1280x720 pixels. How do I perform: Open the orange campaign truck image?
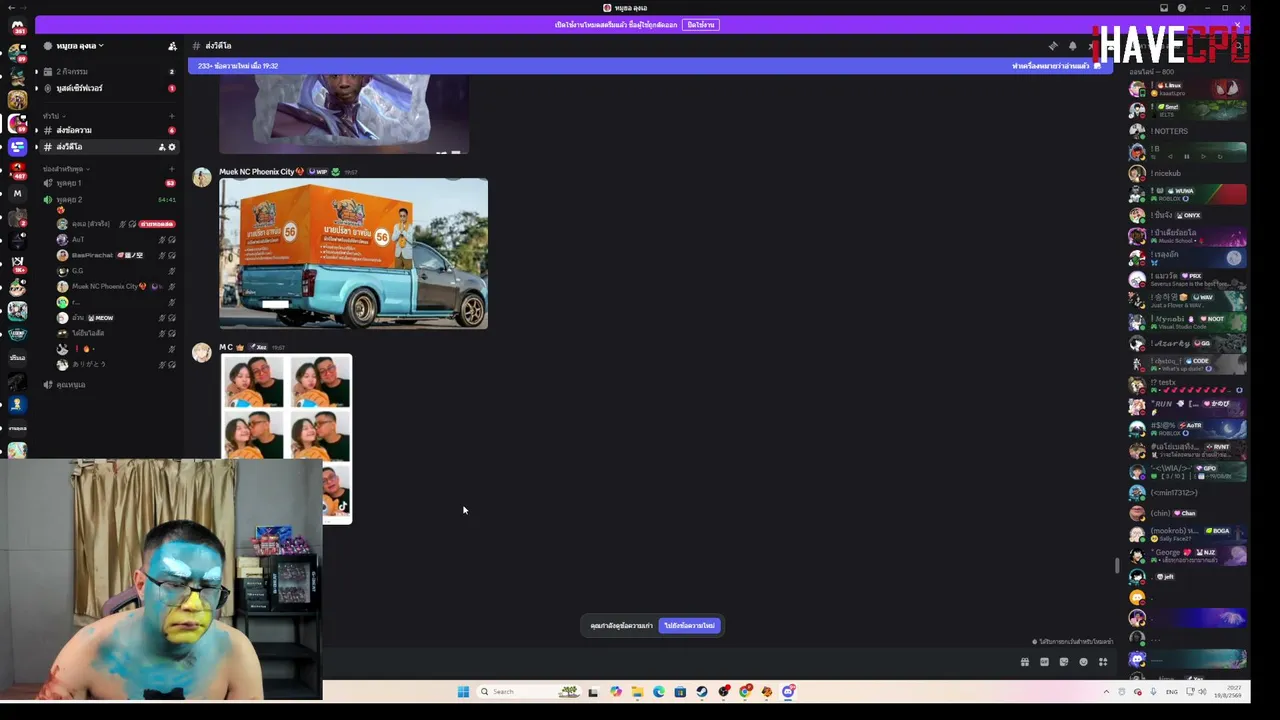[354, 254]
